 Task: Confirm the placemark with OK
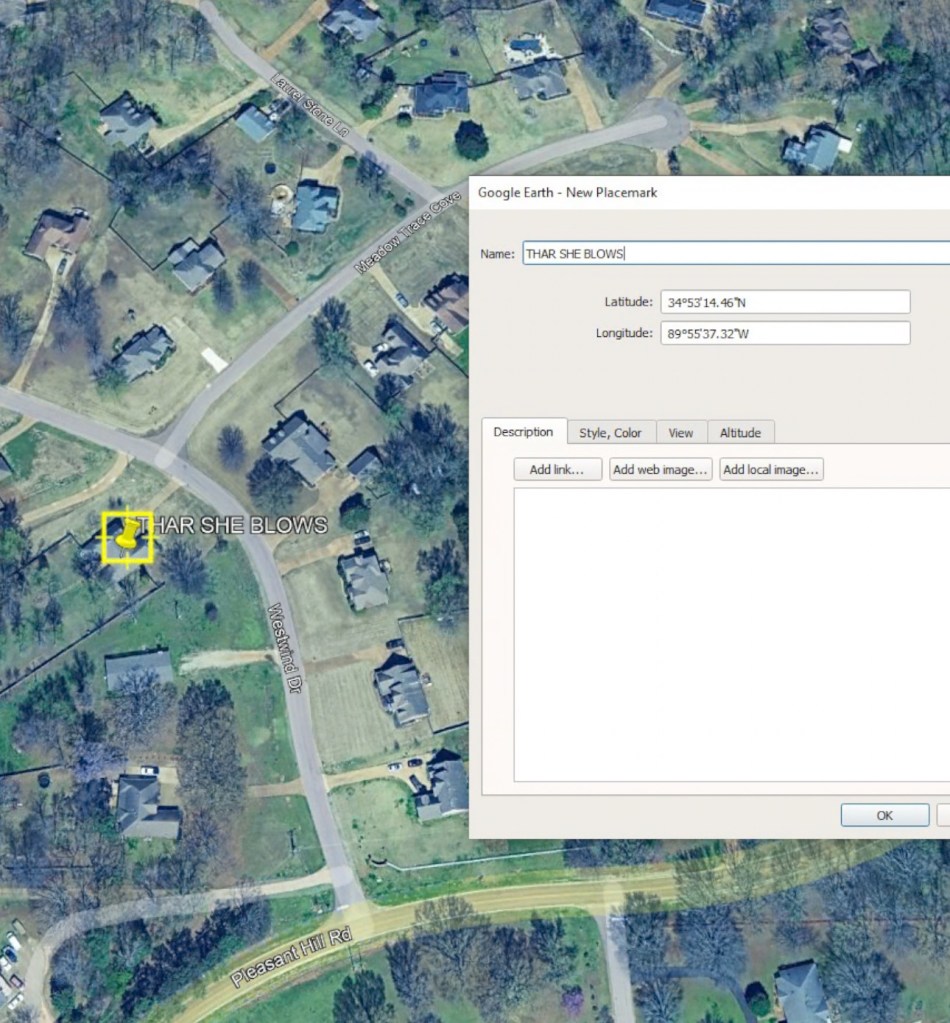click(x=884, y=815)
